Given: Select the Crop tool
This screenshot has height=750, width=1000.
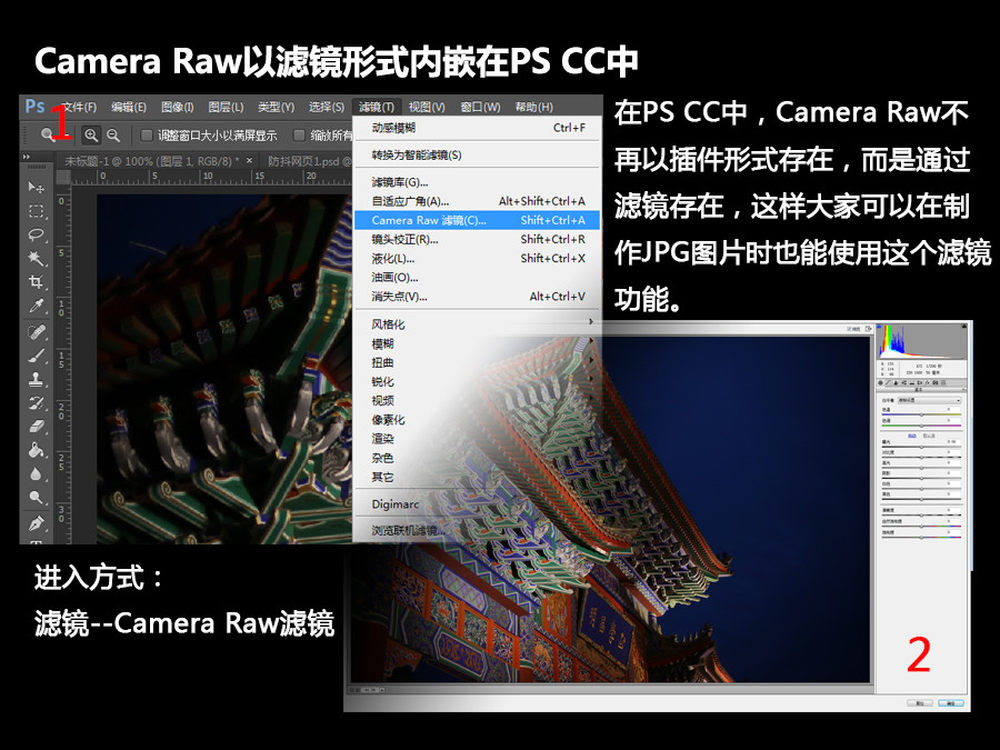Looking at the screenshot, I should click(36, 282).
